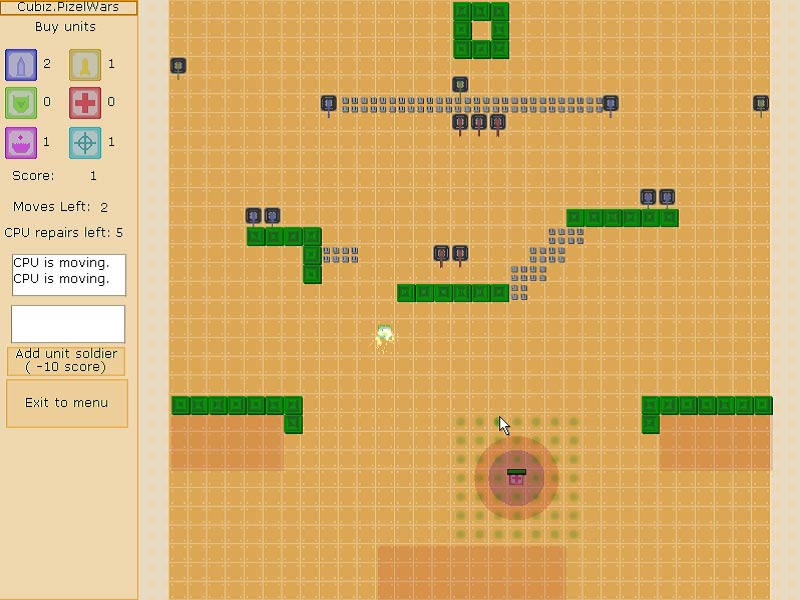The image size is (800, 600).
Task: Click the count '2' beside the blue soldier icon
Action: 47,64
